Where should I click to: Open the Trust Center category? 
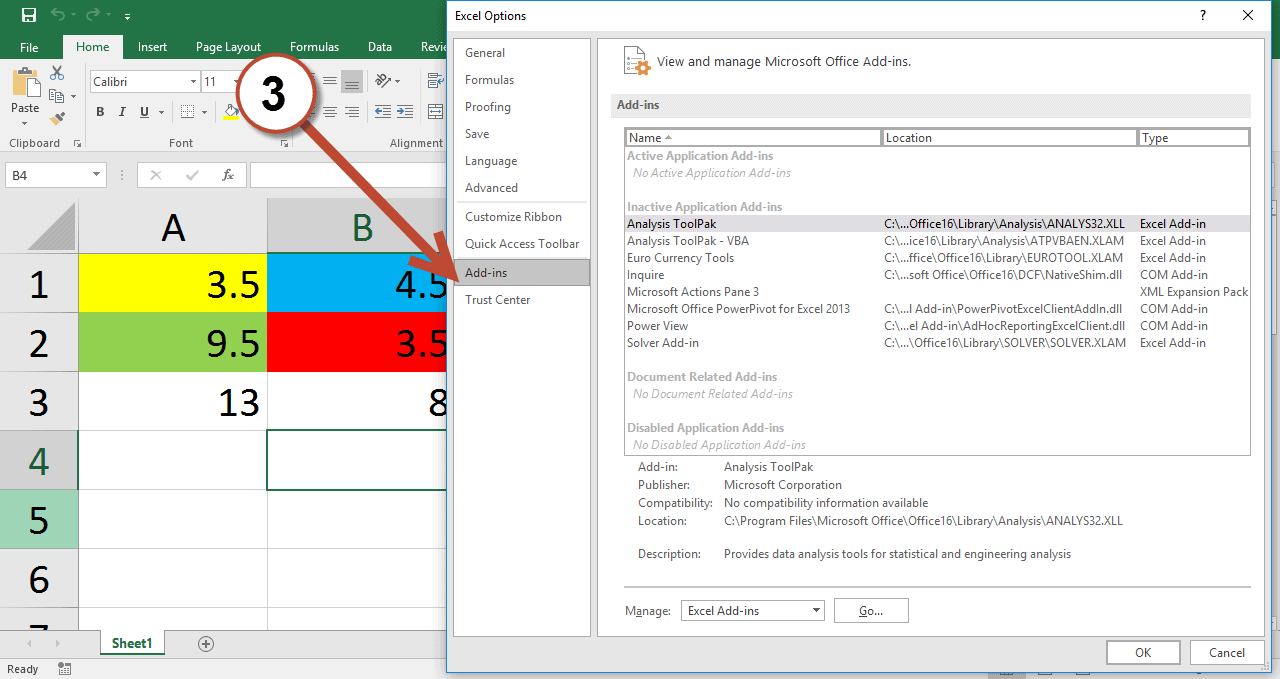521,300
